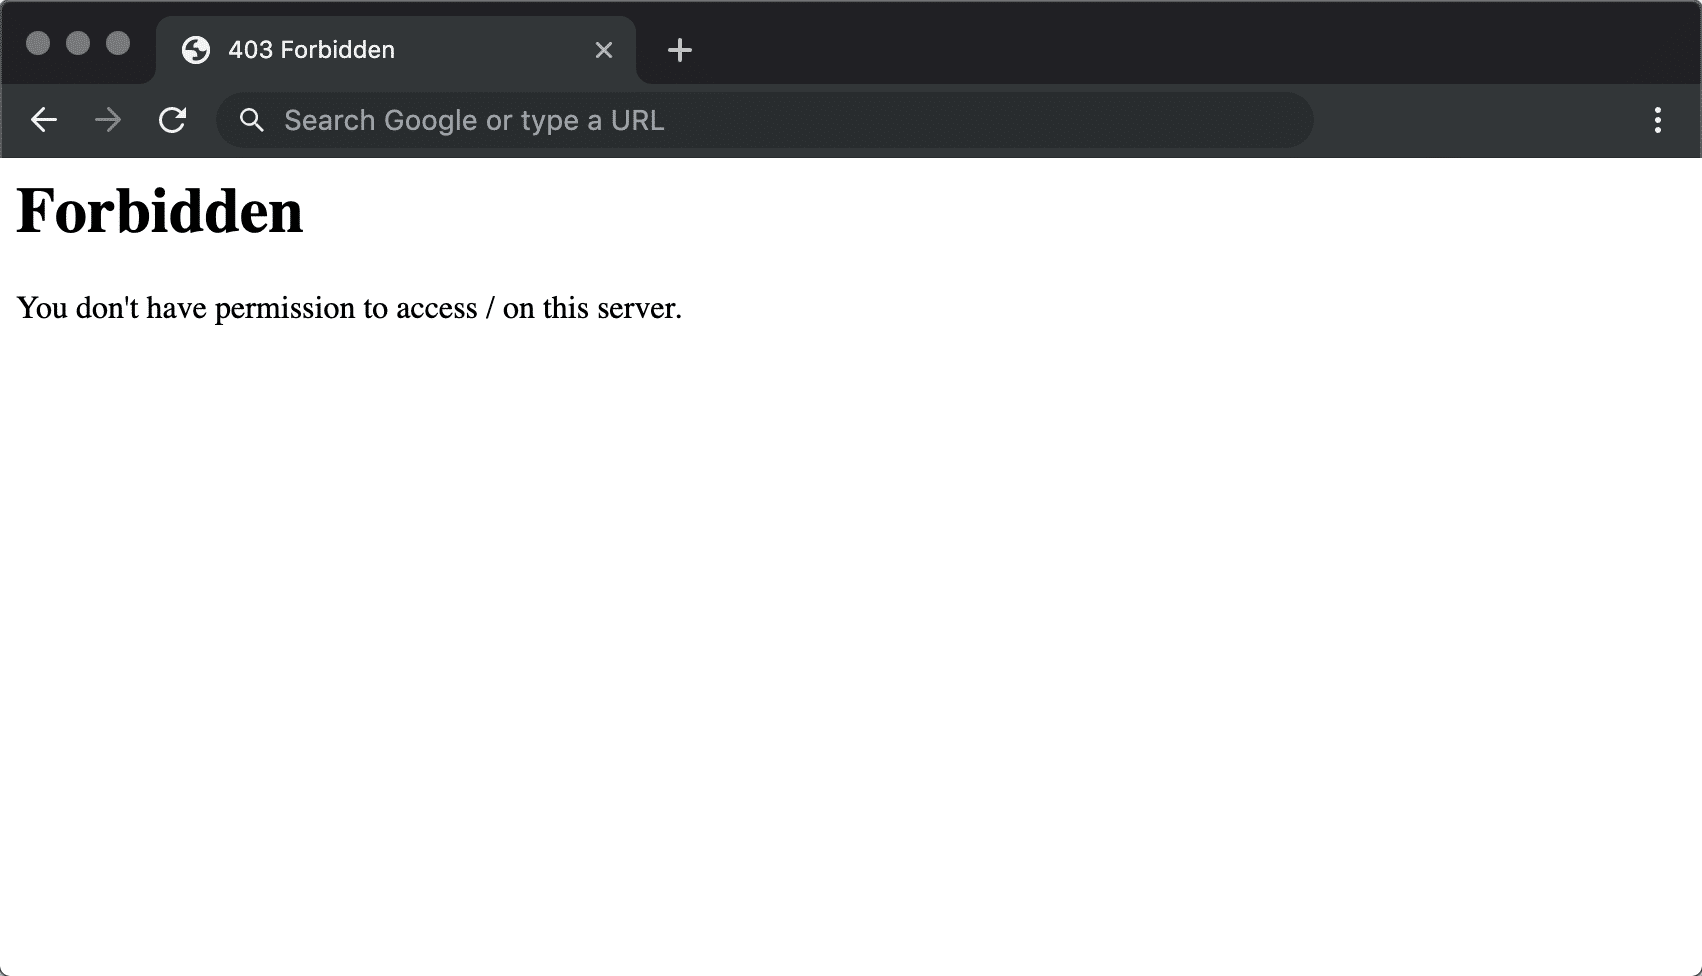The height and width of the screenshot is (976, 1702).
Task: Click the plus icon to open new tab
Action: [680, 50]
